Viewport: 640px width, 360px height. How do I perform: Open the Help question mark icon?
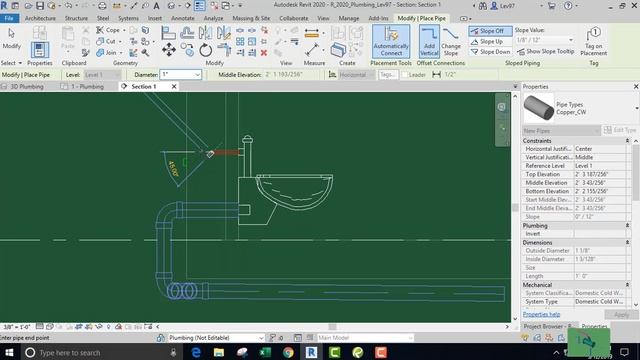click(x=568, y=6)
